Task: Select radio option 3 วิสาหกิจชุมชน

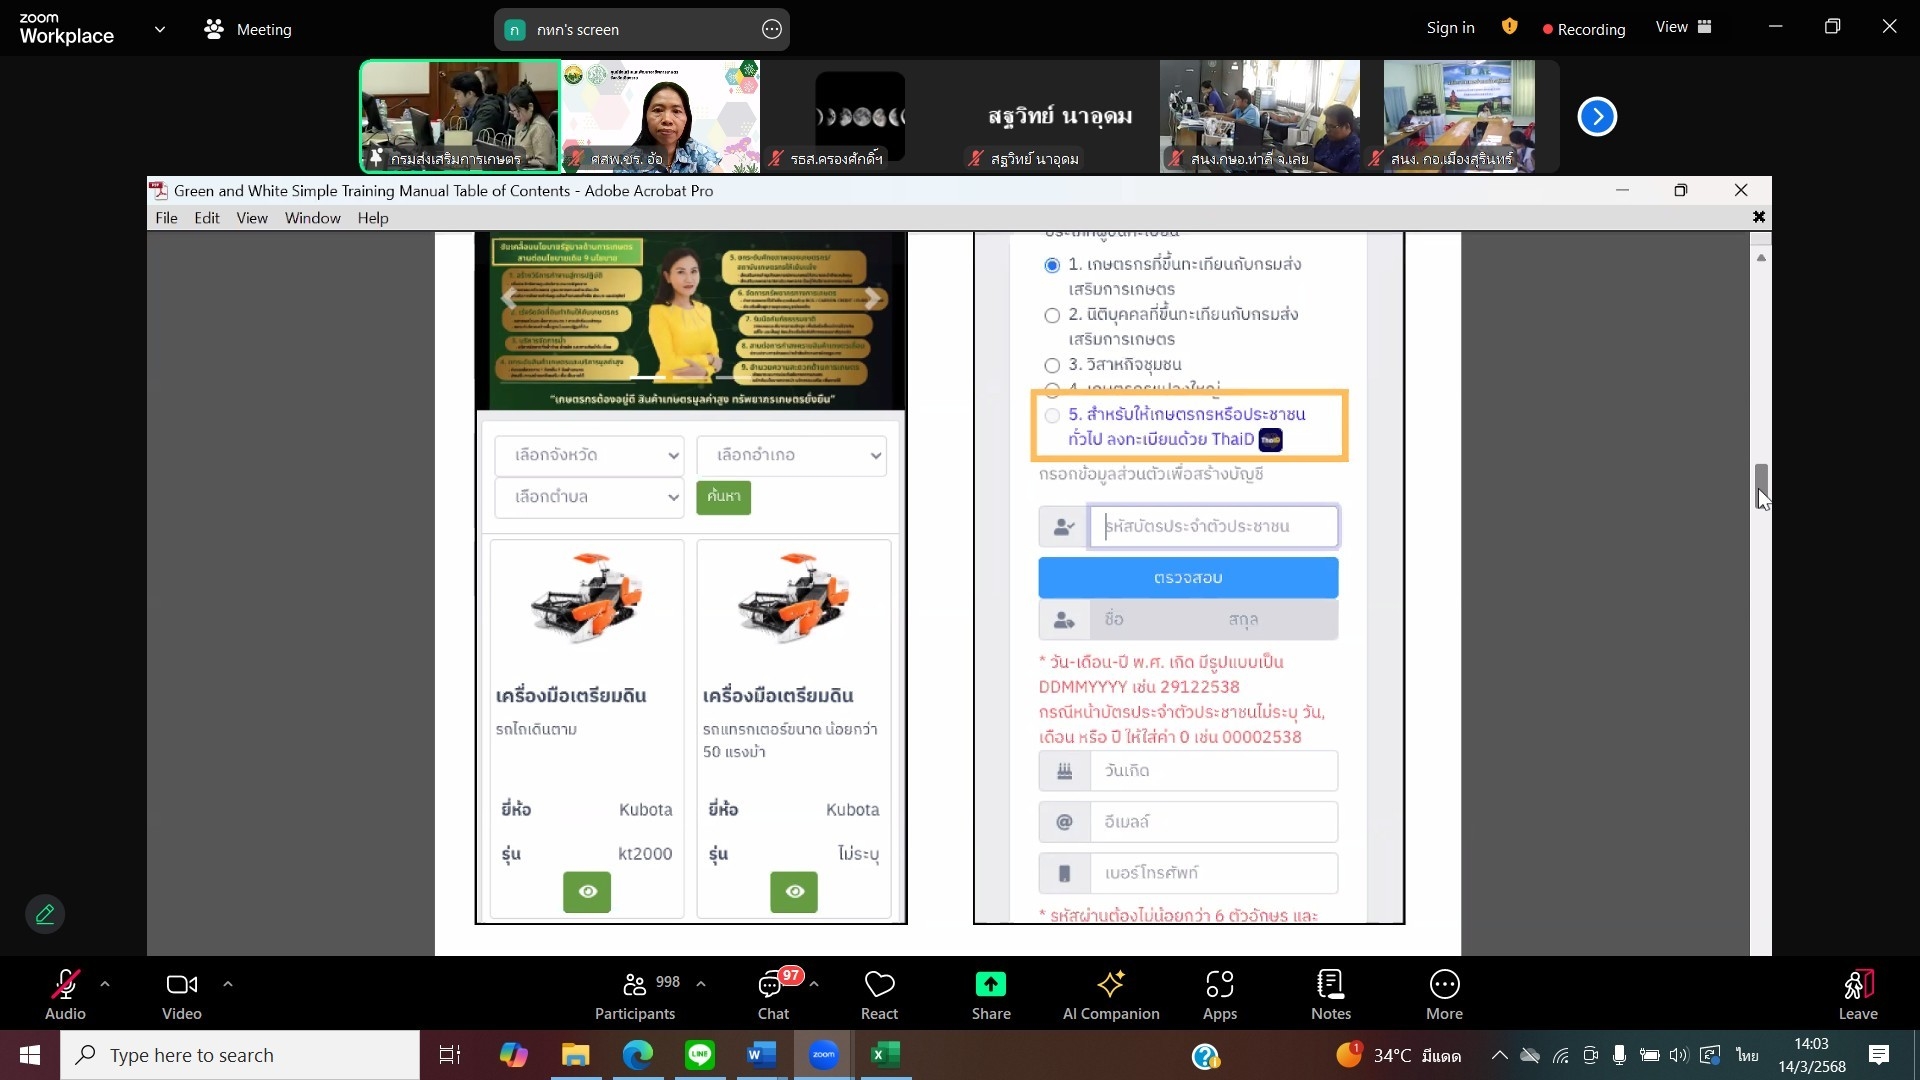Action: tap(1052, 365)
